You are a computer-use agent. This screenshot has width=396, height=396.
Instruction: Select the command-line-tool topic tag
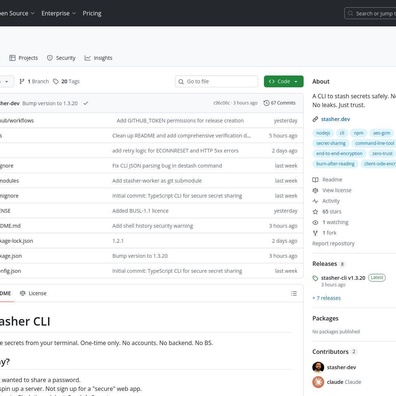(375, 143)
